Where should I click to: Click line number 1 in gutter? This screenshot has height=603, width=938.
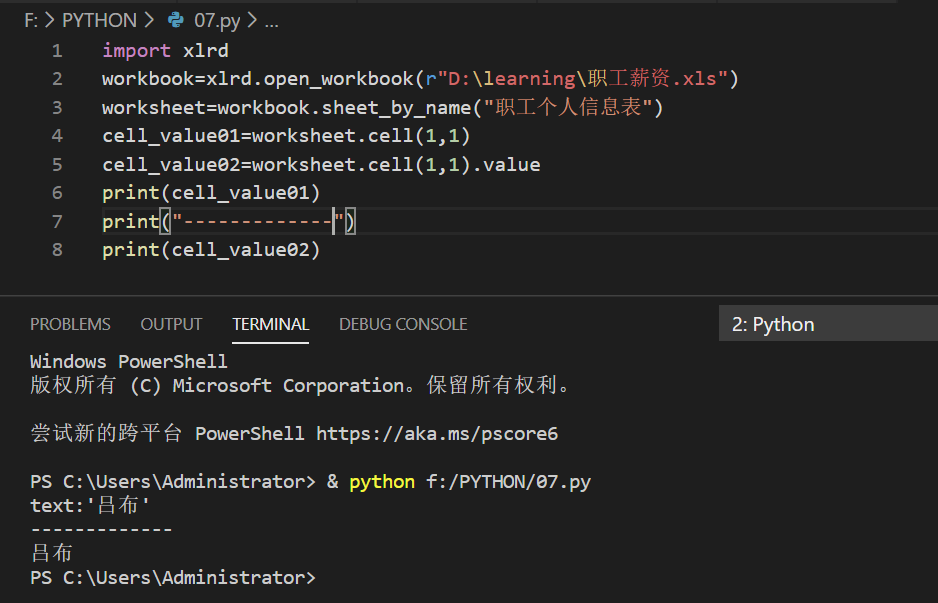(57, 50)
